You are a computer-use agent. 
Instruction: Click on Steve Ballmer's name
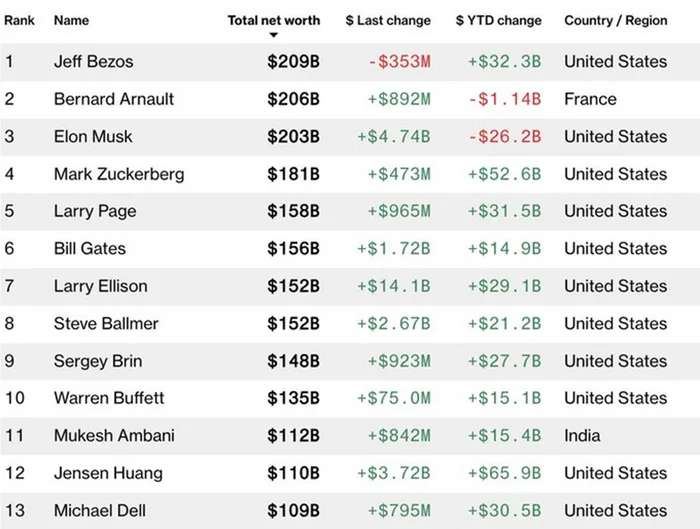point(106,324)
